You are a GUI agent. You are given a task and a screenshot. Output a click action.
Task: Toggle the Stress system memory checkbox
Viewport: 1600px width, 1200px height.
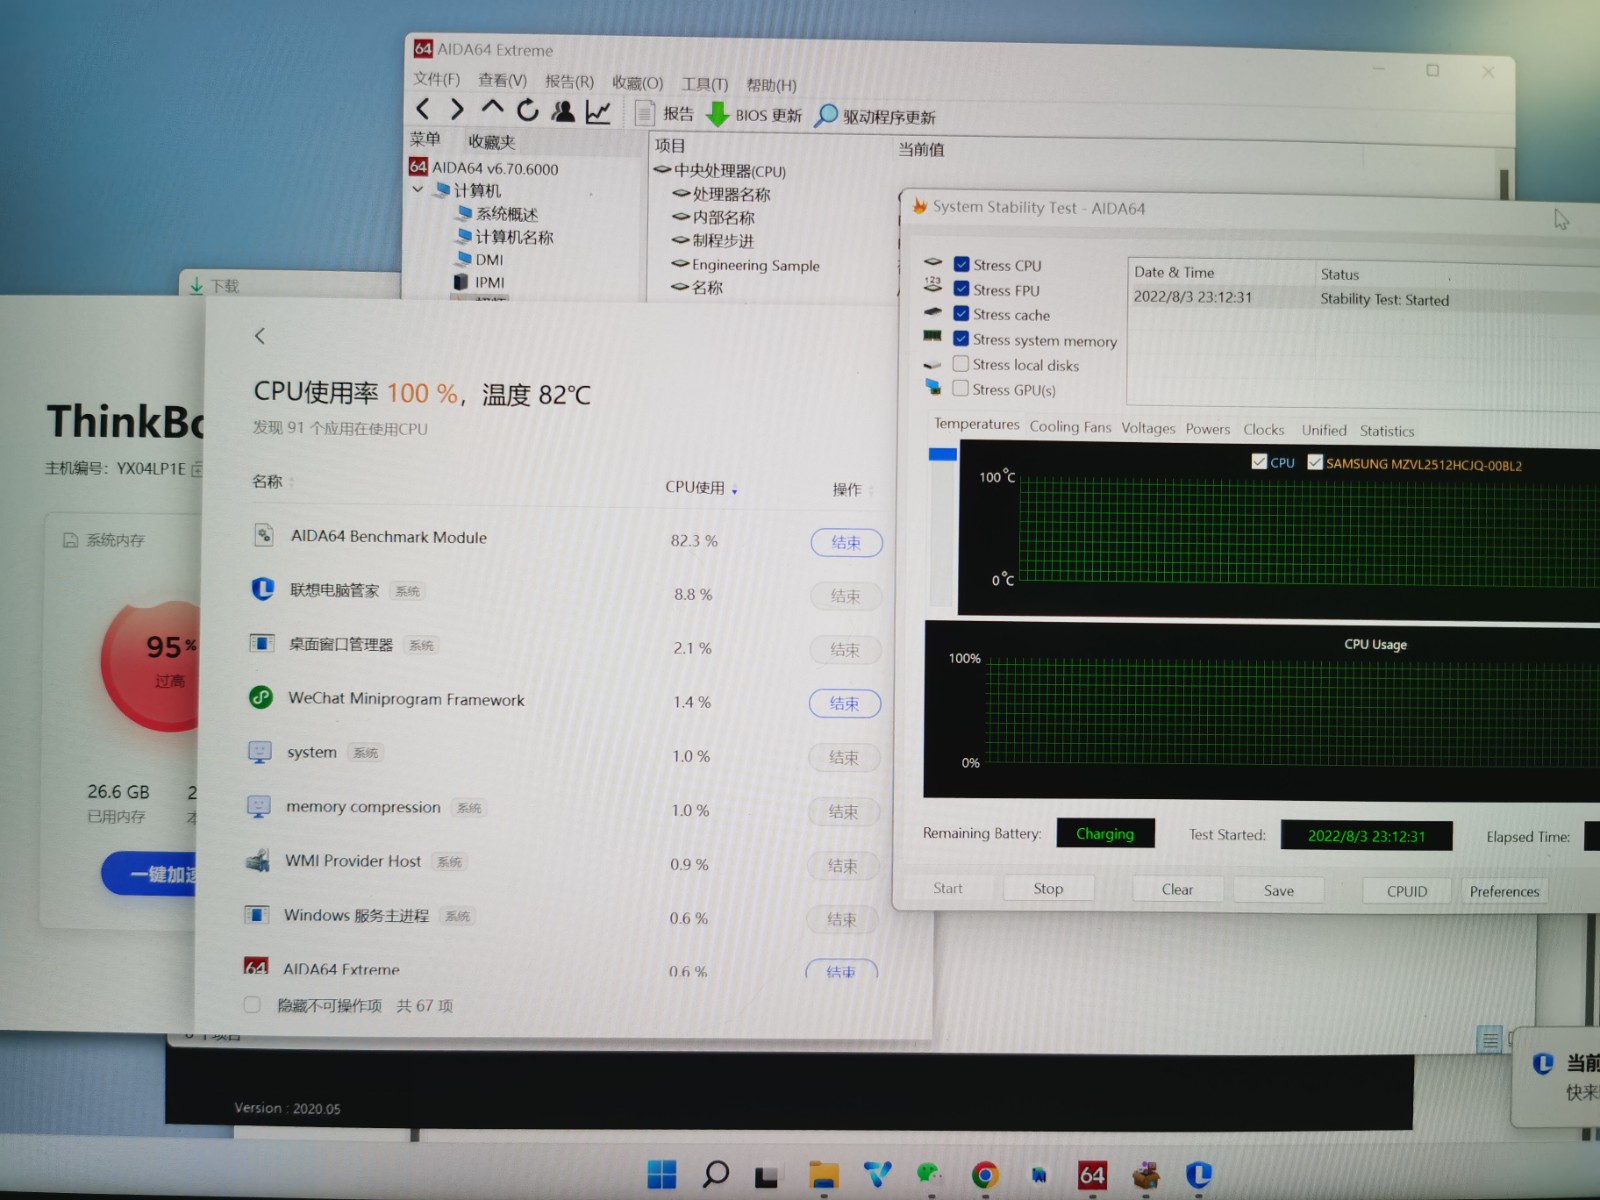[961, 339]
